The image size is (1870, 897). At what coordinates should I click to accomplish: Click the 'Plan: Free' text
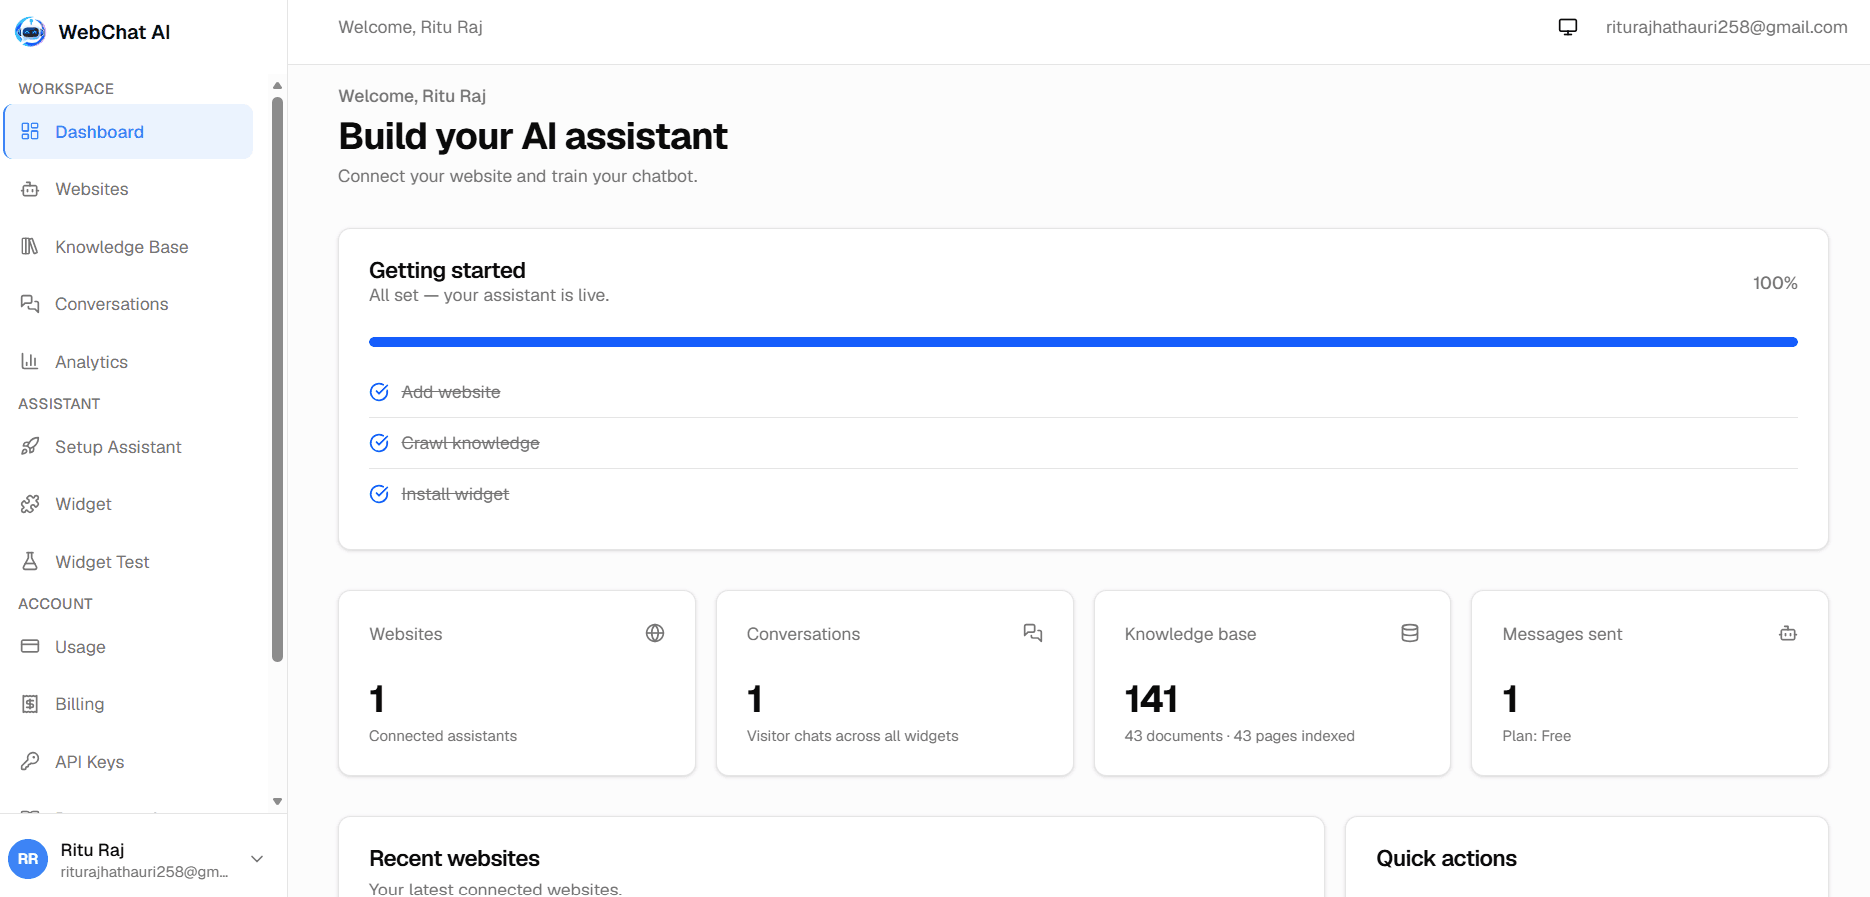click(1536, 736)
